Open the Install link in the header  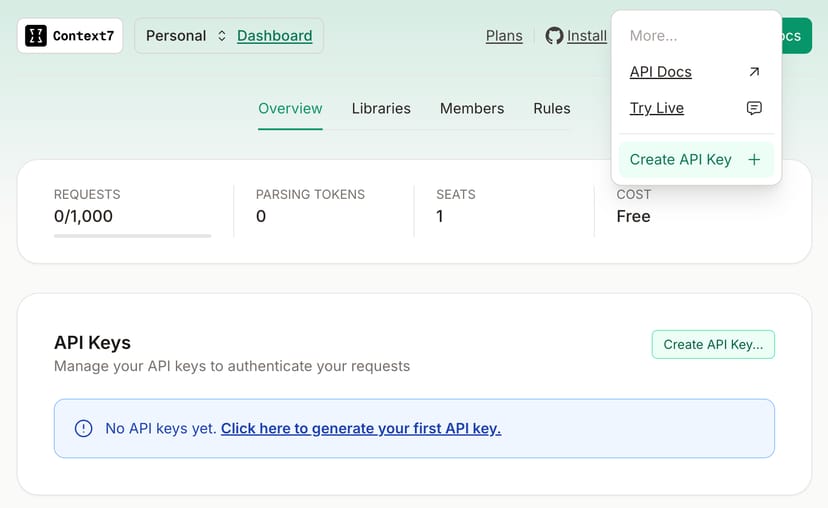click(x=587, y=36)
